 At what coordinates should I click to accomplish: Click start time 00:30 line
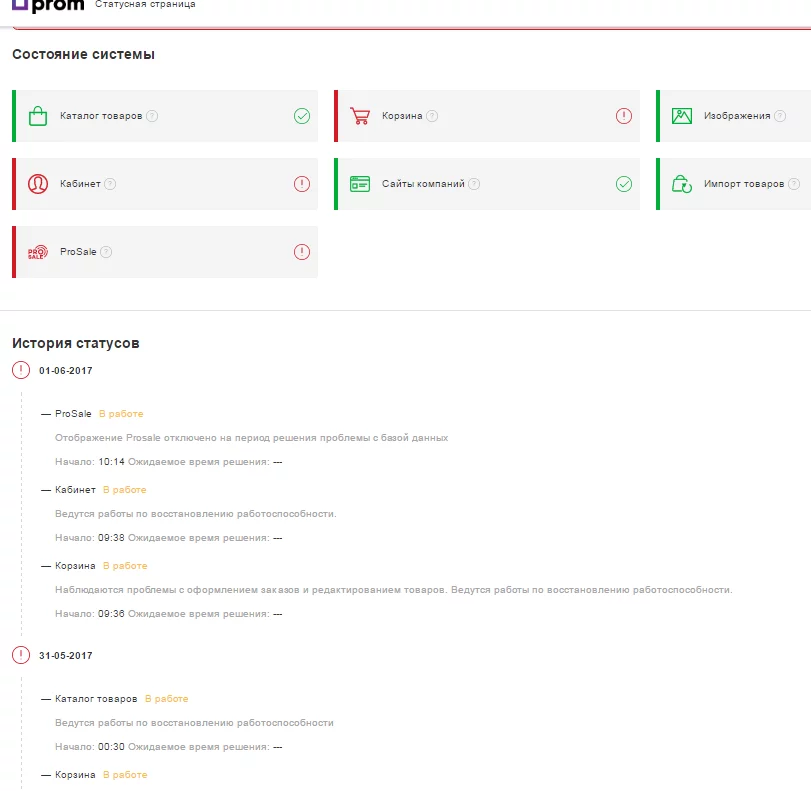[x=169, y=747]
